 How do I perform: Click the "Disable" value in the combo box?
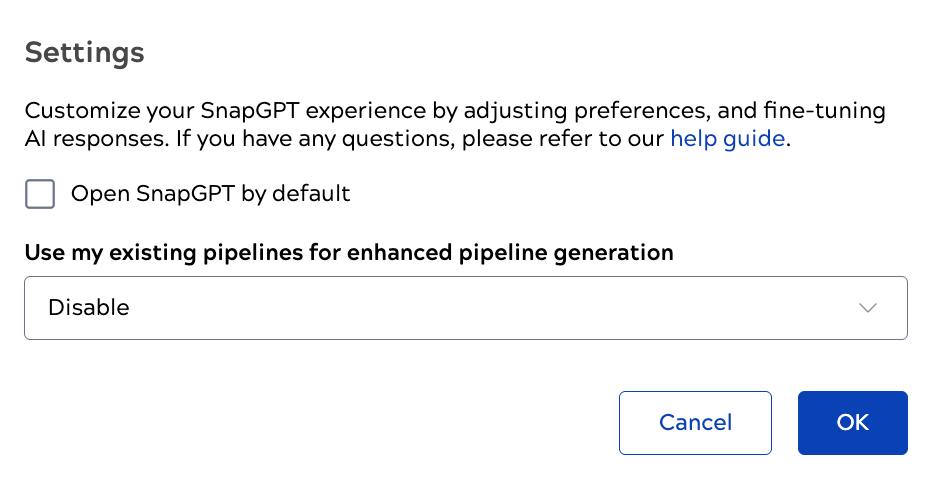89,308
